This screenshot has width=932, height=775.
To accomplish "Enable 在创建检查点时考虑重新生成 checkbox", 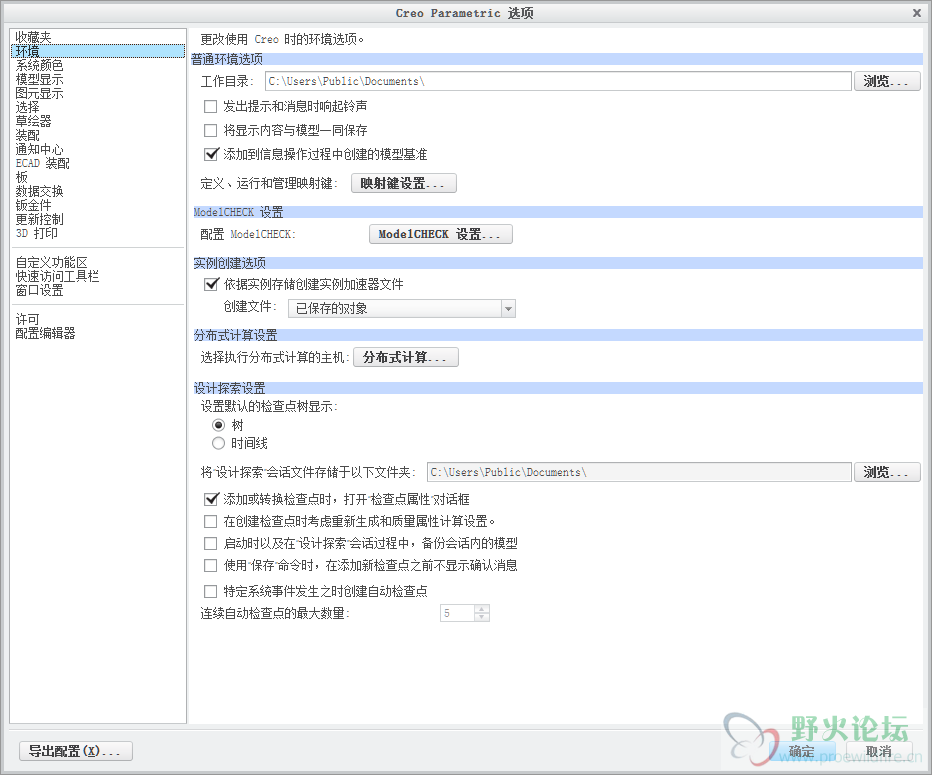I will tap(210, 521).
